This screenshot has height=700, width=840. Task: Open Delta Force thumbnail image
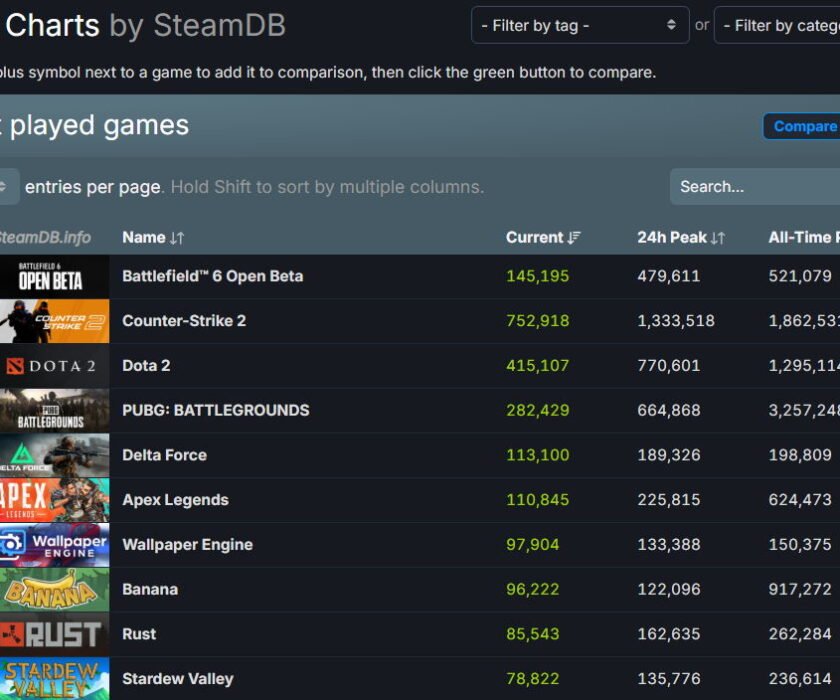pos(55,455)
